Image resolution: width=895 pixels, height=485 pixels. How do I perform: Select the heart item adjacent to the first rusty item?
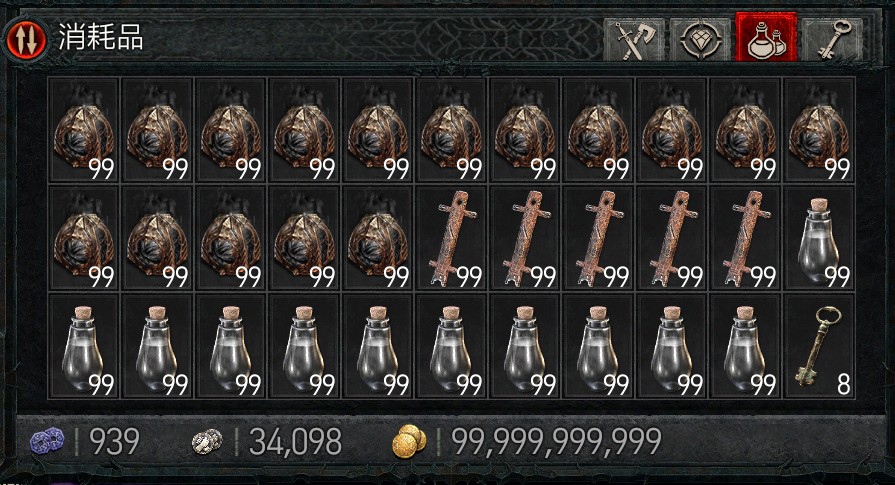point(377,238)
